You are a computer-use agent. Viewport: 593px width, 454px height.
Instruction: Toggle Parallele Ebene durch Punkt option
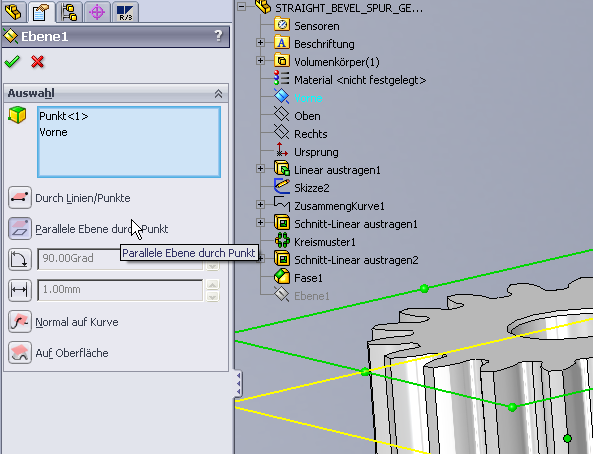(20, 229)
